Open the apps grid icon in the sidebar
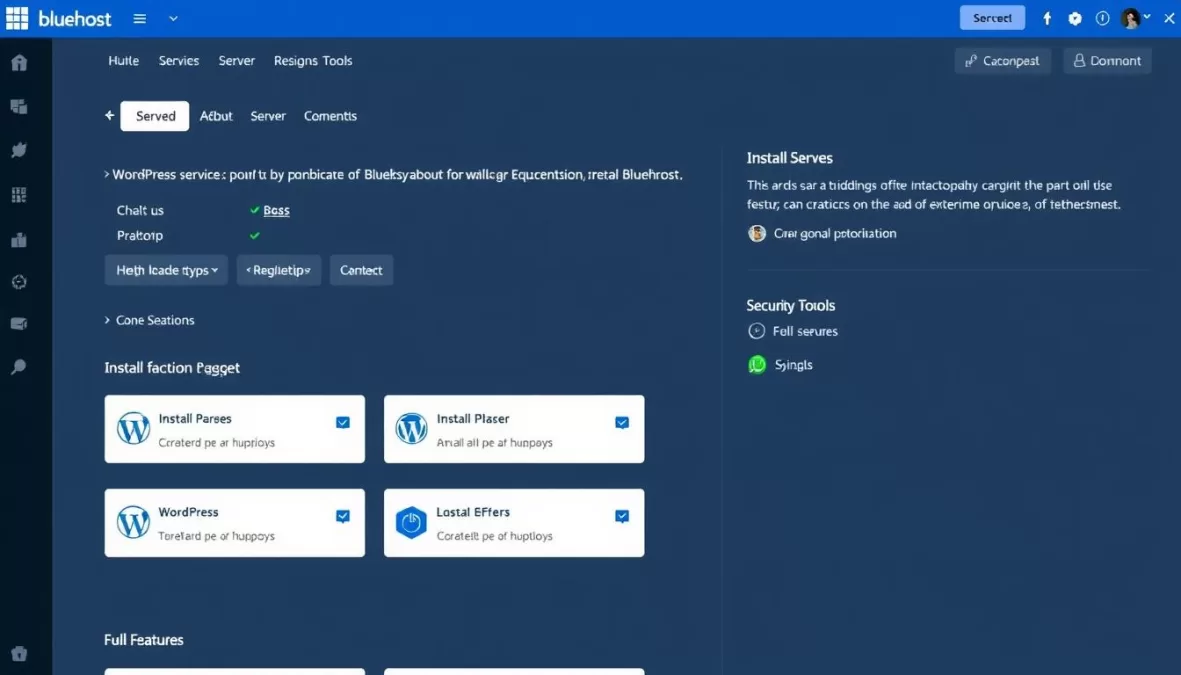Viewport: 1181px width, 675px height. coord(18,194)
